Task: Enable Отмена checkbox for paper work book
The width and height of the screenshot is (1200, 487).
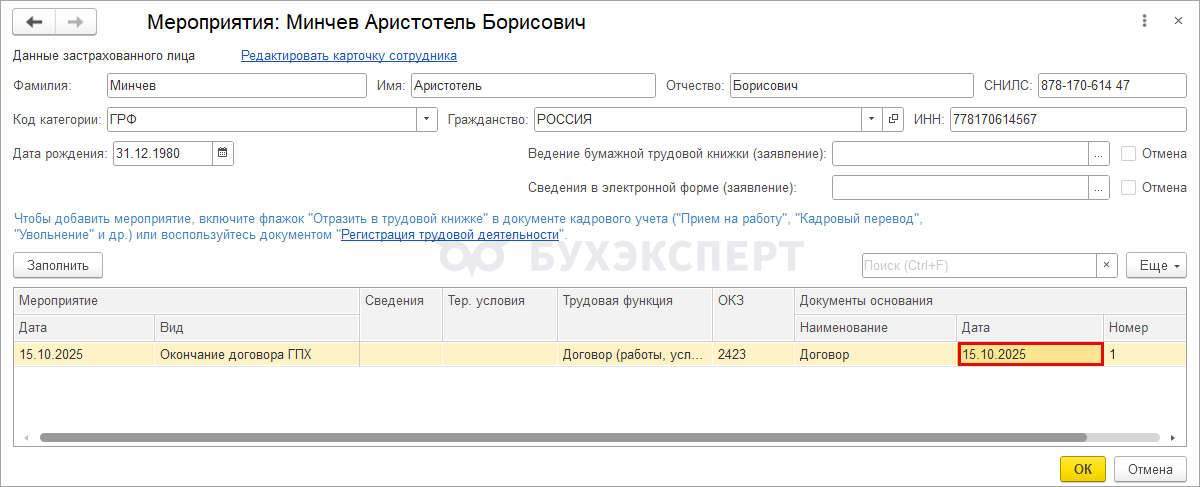Action: (1128, 154)
